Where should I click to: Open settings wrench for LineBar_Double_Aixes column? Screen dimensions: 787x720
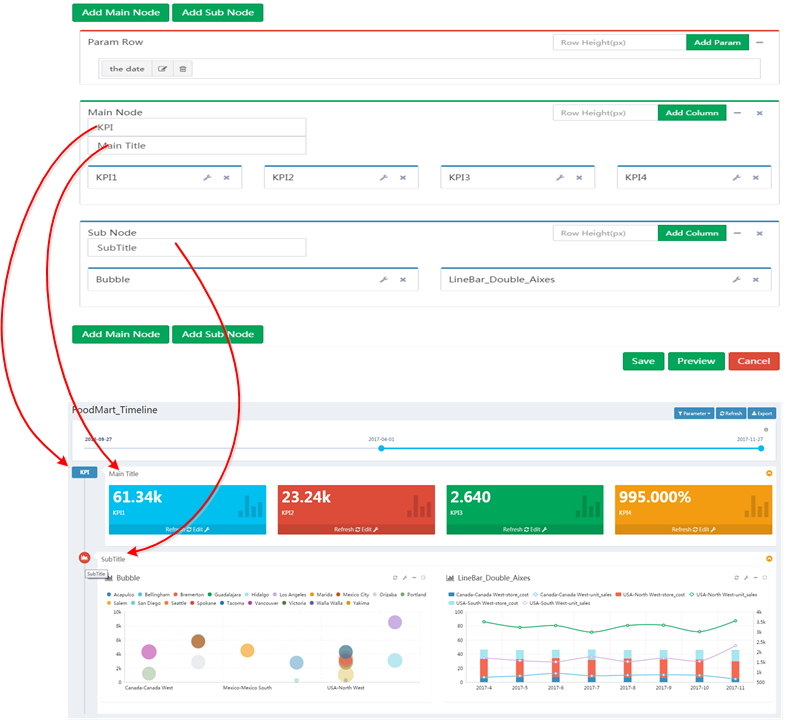pos(737,279)
